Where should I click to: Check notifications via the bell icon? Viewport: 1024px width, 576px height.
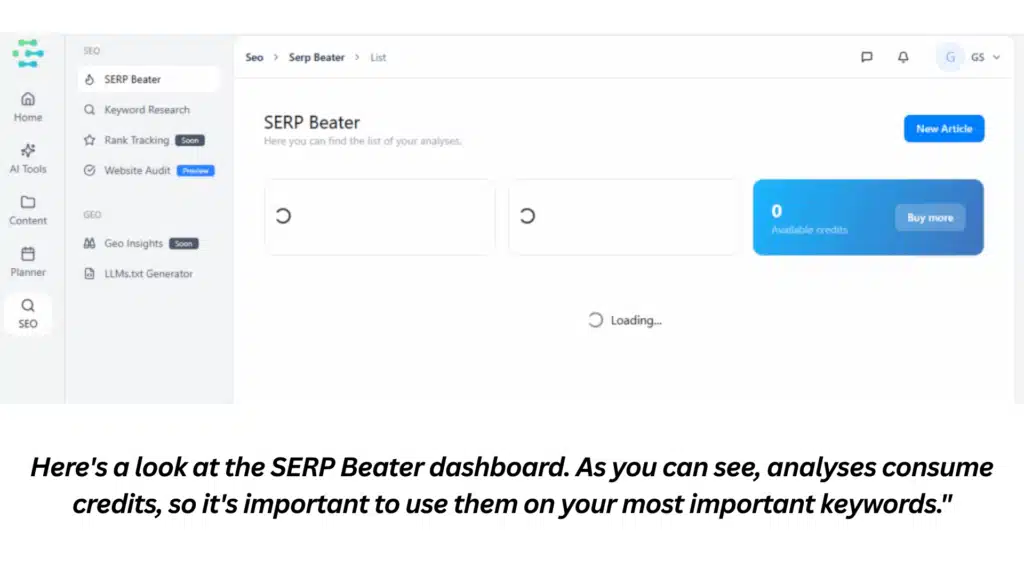tap(903, 57)
